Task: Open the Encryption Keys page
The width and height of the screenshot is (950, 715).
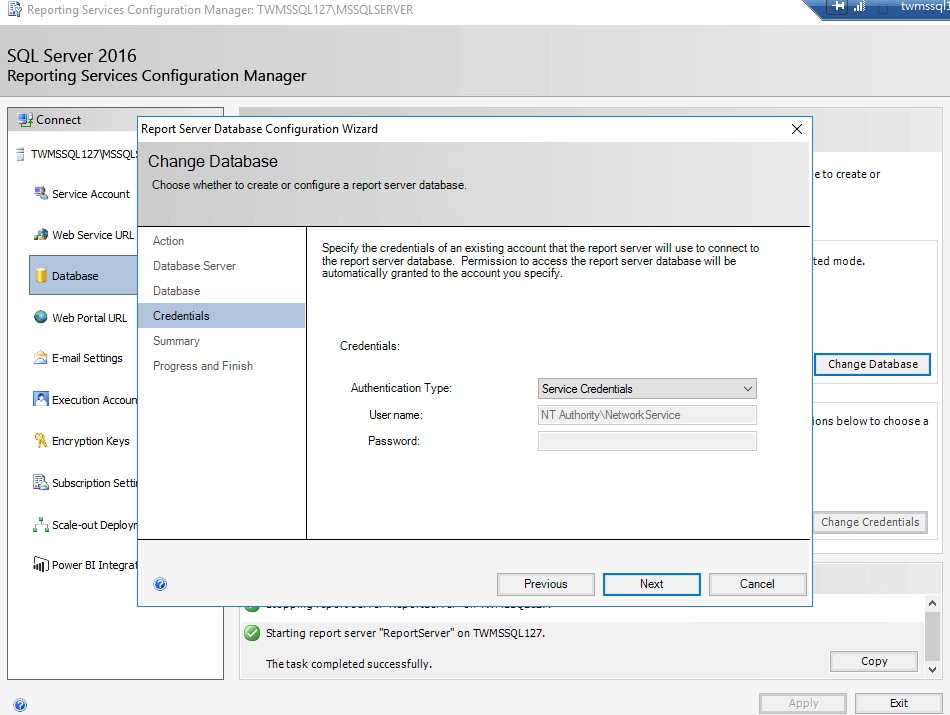Action: 91,441
